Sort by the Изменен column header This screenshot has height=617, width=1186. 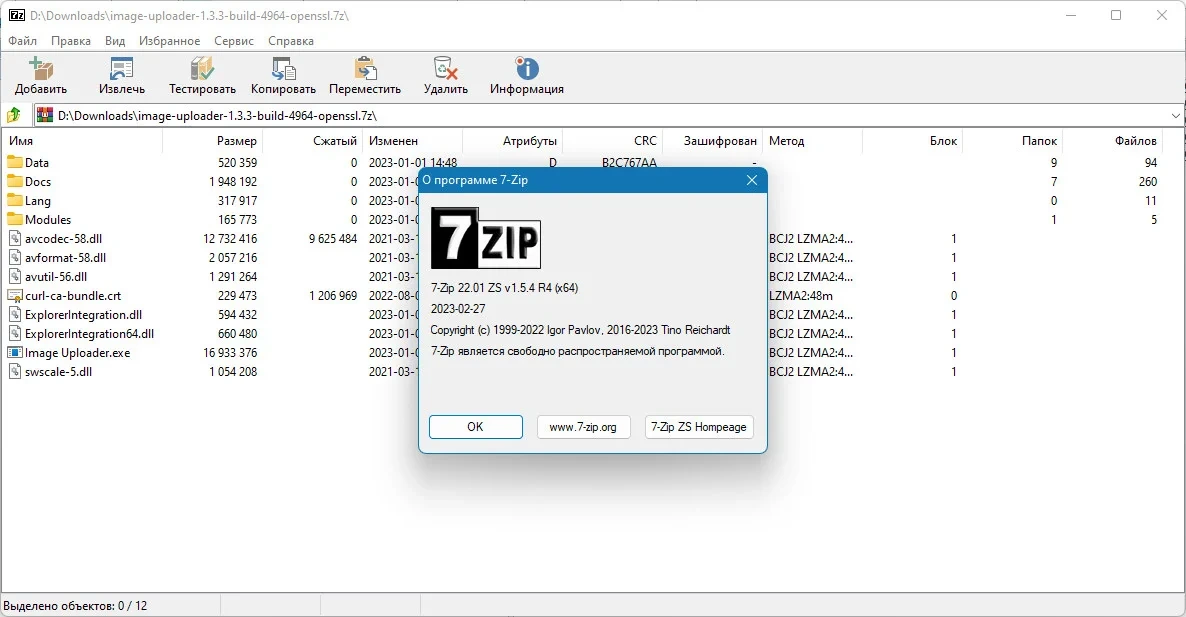[412, 141]
